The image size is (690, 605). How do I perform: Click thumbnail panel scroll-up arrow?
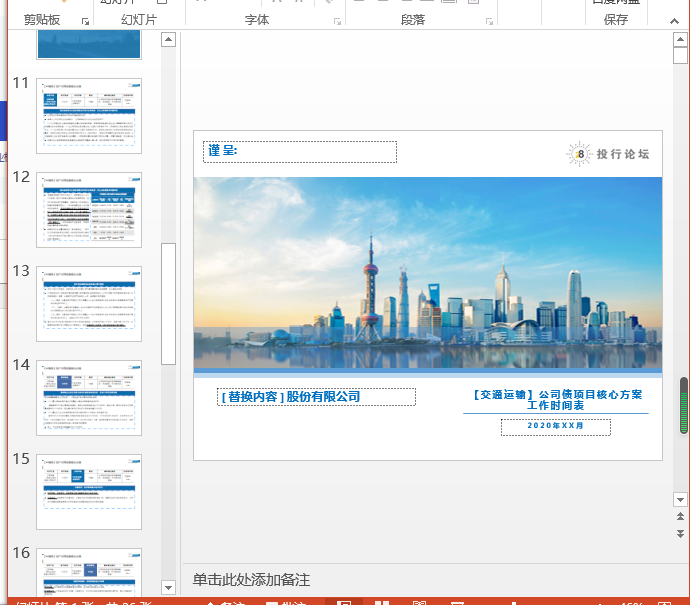(168, 40)
